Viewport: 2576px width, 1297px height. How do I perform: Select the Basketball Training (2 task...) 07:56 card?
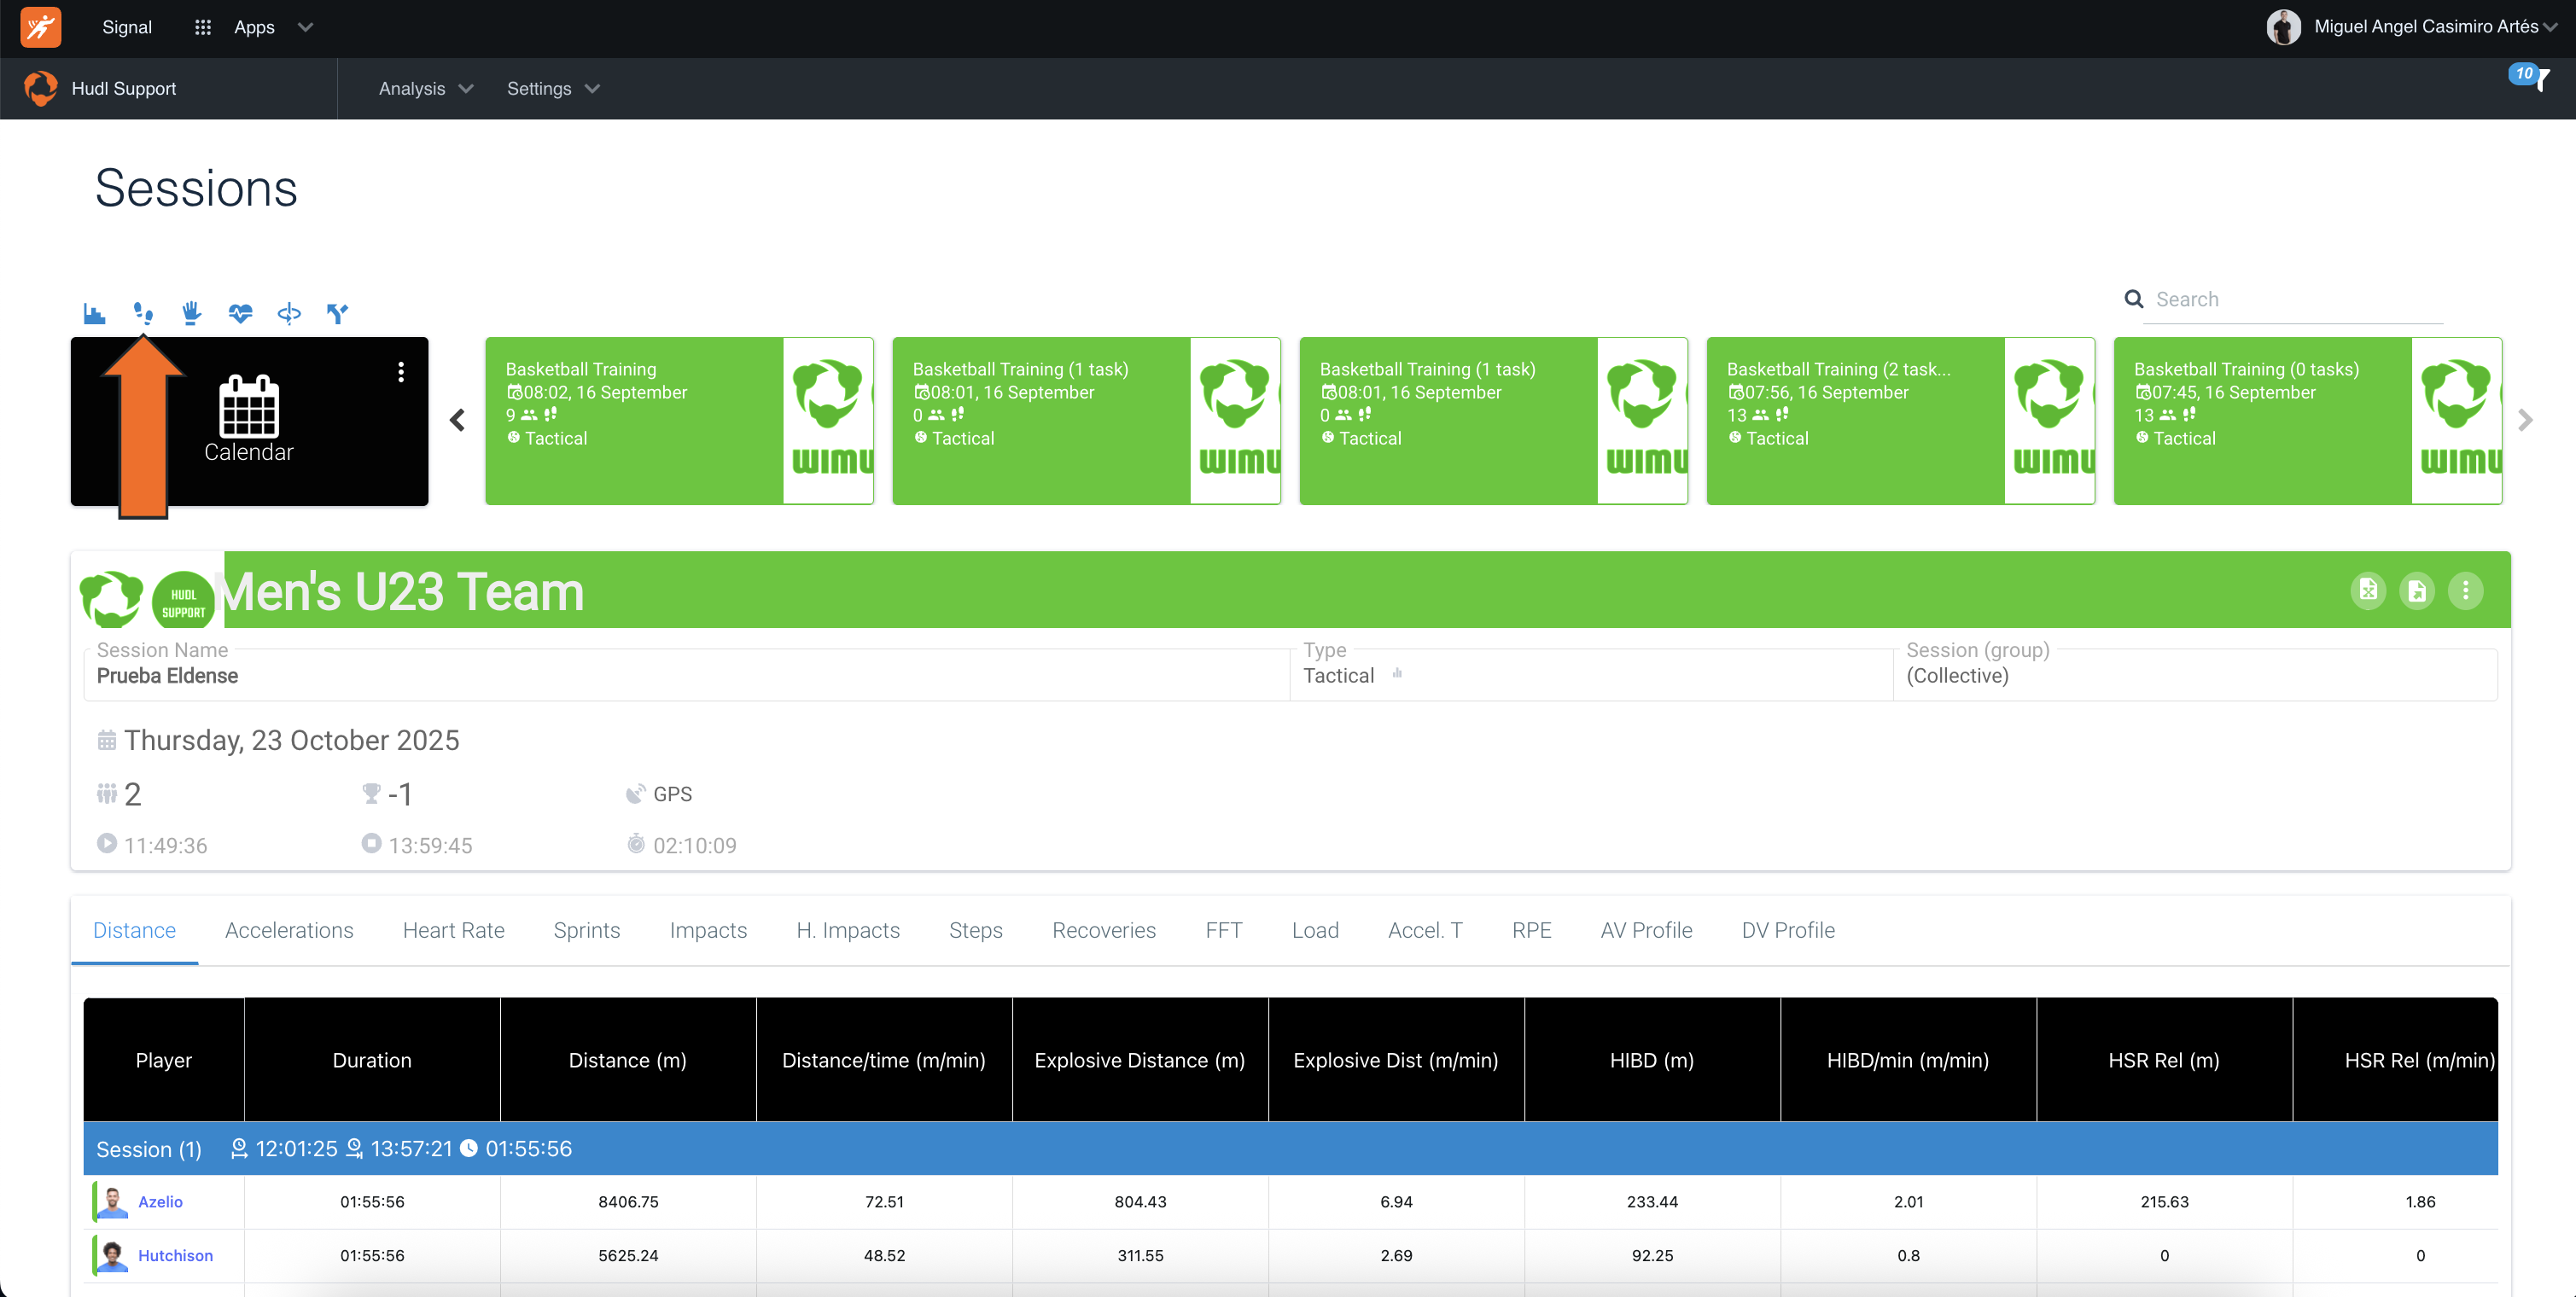(1900, 420)
